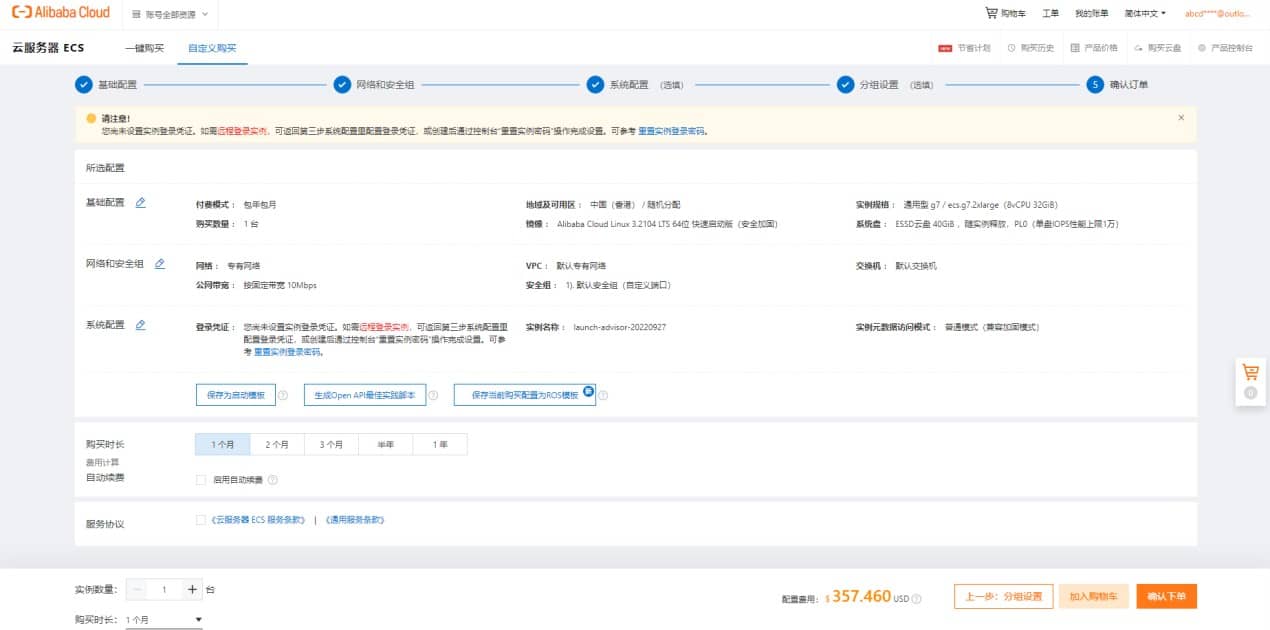Open help icon next to 生成Open API最佳实践脚本
This screenshot has width=1270, height=630.
tap(434, 395)
